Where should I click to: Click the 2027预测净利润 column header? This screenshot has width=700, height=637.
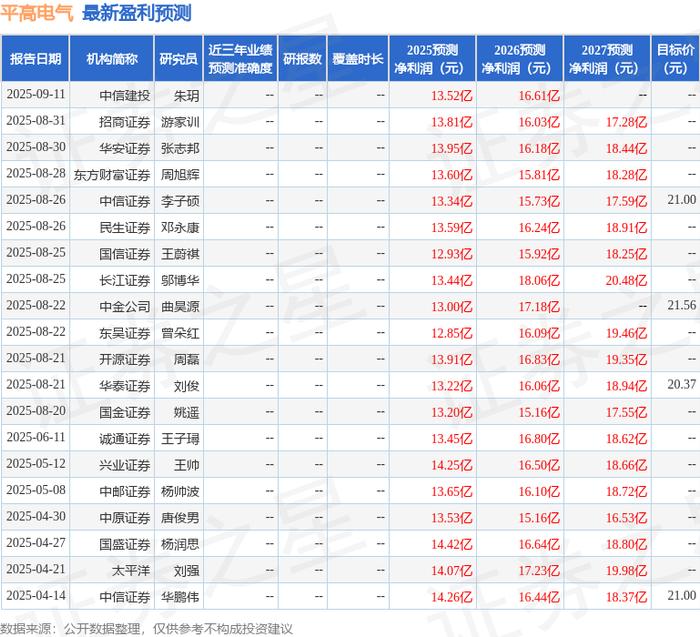point(607,58)
